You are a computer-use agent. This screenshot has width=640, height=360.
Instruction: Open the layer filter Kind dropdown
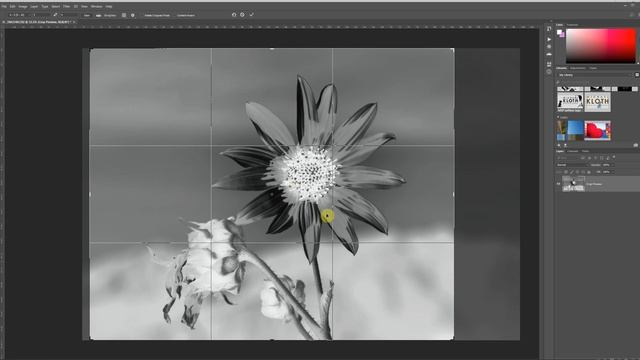[568, 158]
